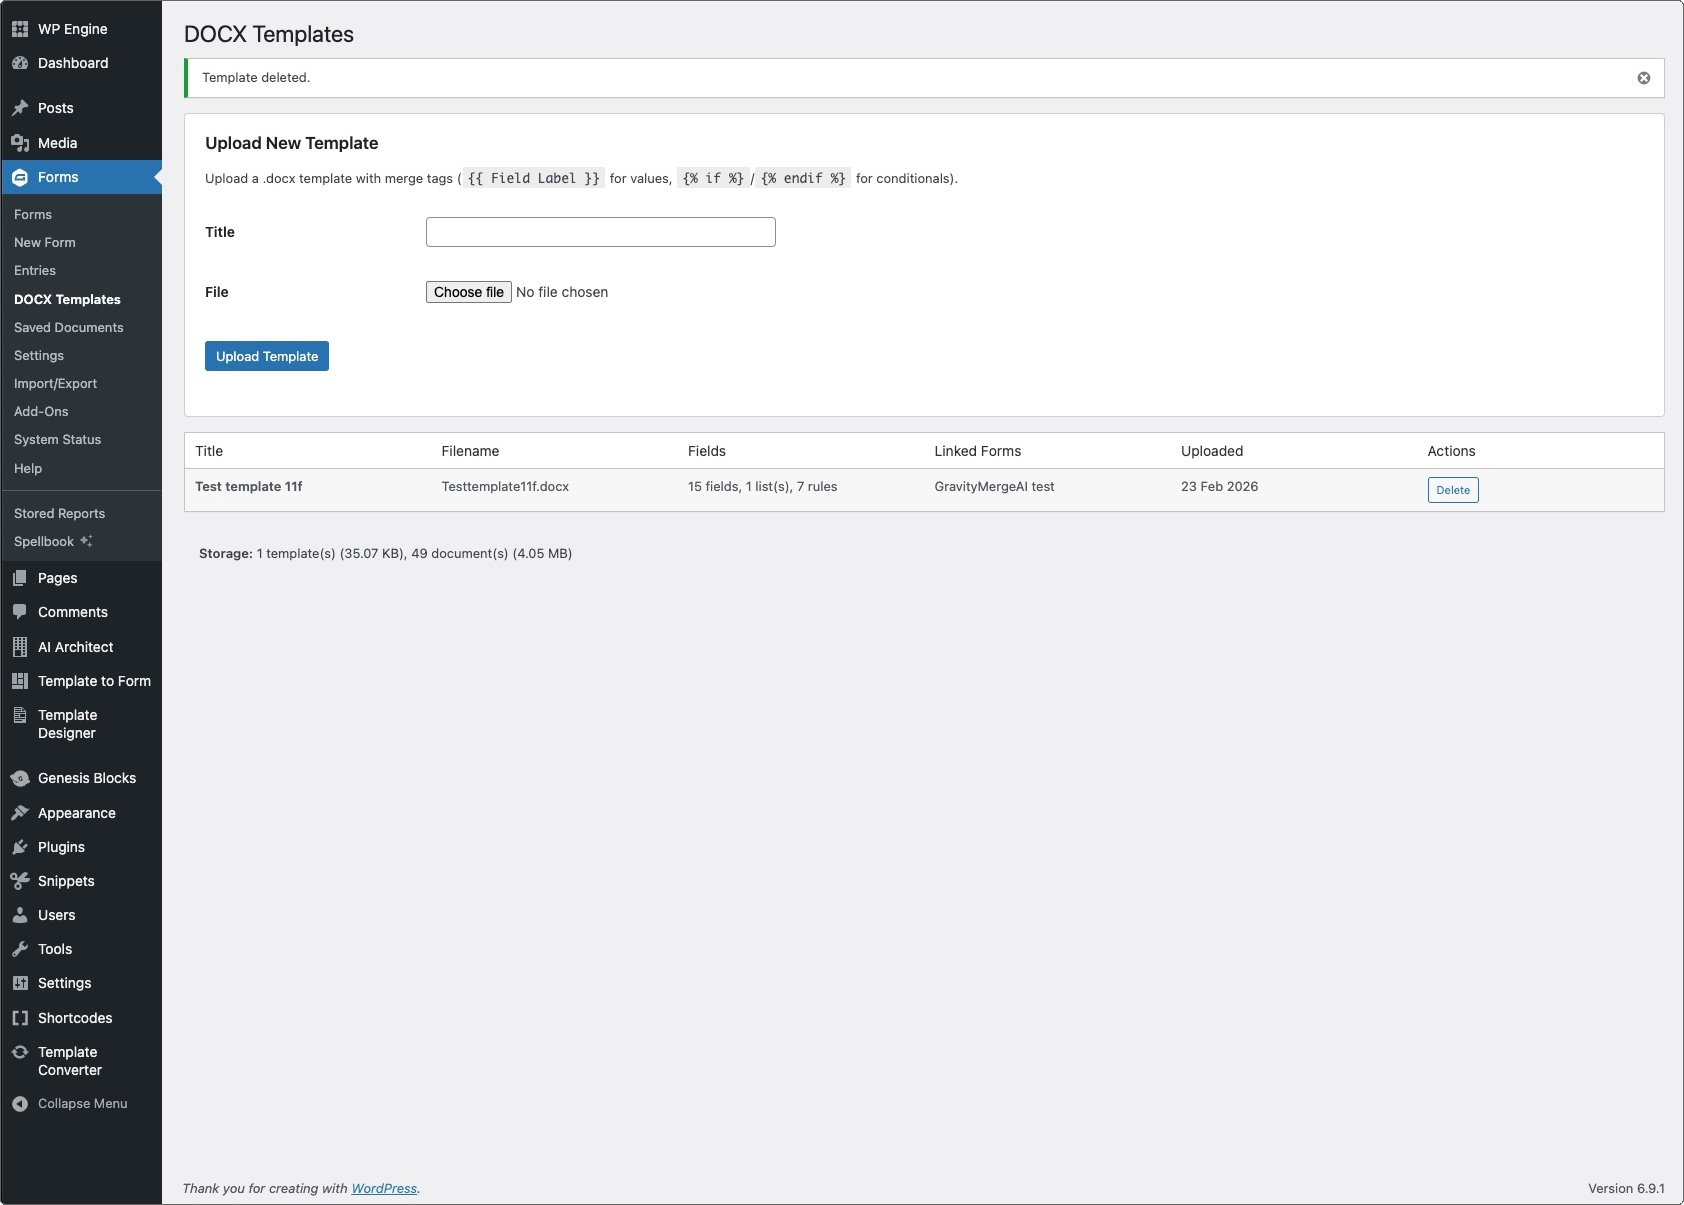Focus the template Title text field
The width and height of the screenshot is (1684, 1205).
600,232
